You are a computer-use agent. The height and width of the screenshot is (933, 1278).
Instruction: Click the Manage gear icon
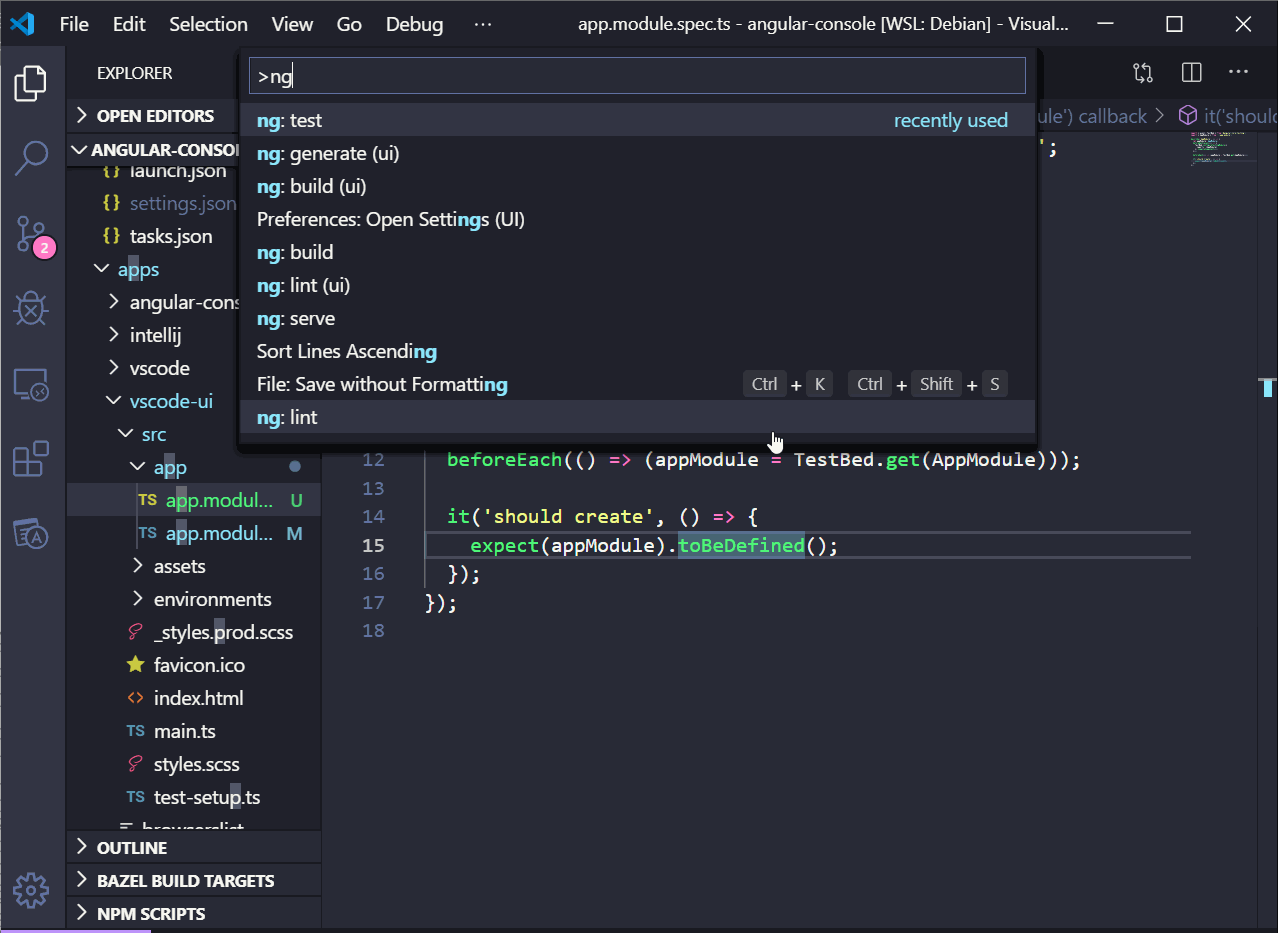coord(31,890)
